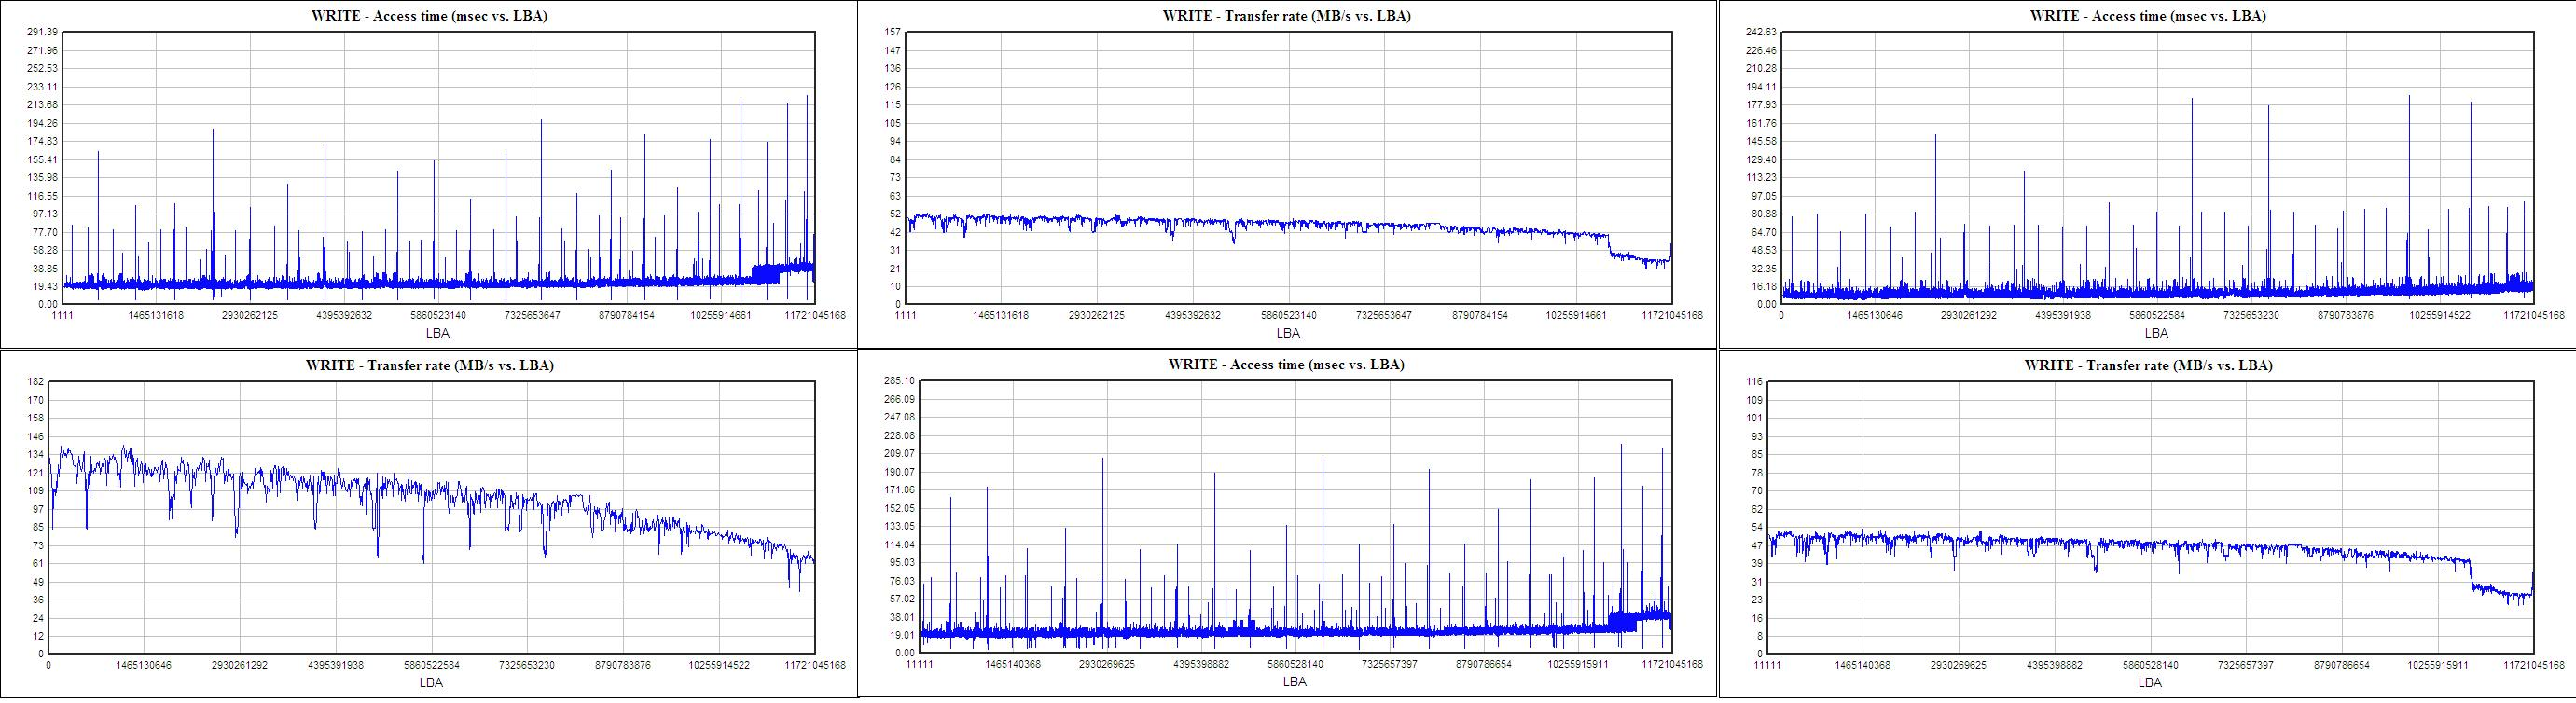Image resolution: width=2576 pixels, height=703 pixels.
Task: Click the 146 y-axis label
Action: [x=35, y=436]
